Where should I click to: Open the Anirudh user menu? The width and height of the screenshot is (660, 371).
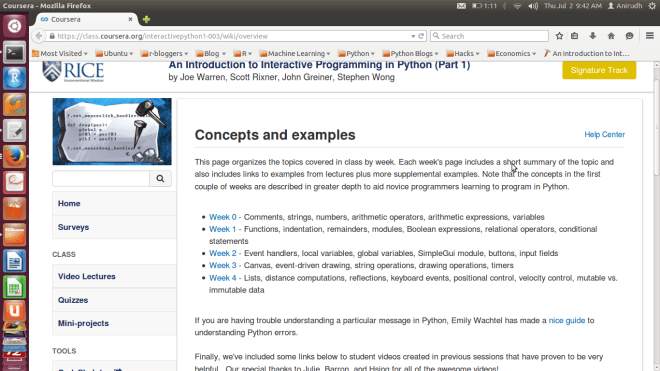click(625, 6)
